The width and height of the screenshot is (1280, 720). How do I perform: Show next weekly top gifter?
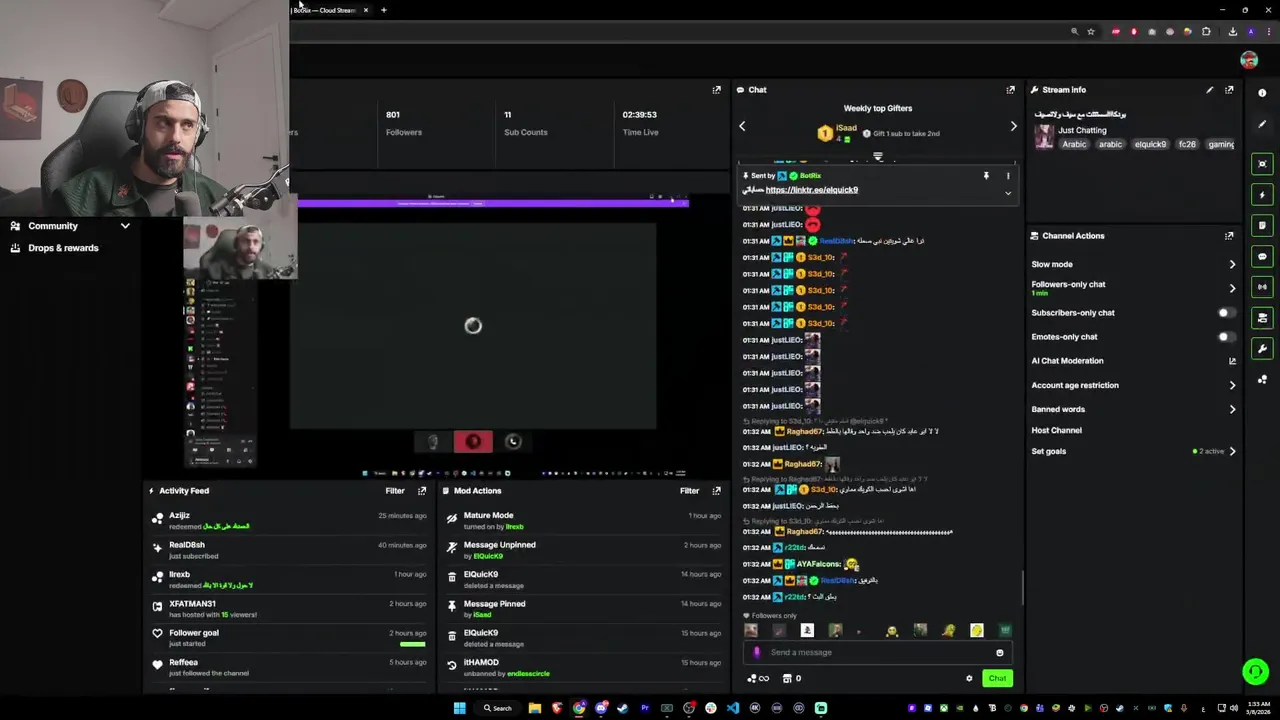click(x=1013, y=126)
